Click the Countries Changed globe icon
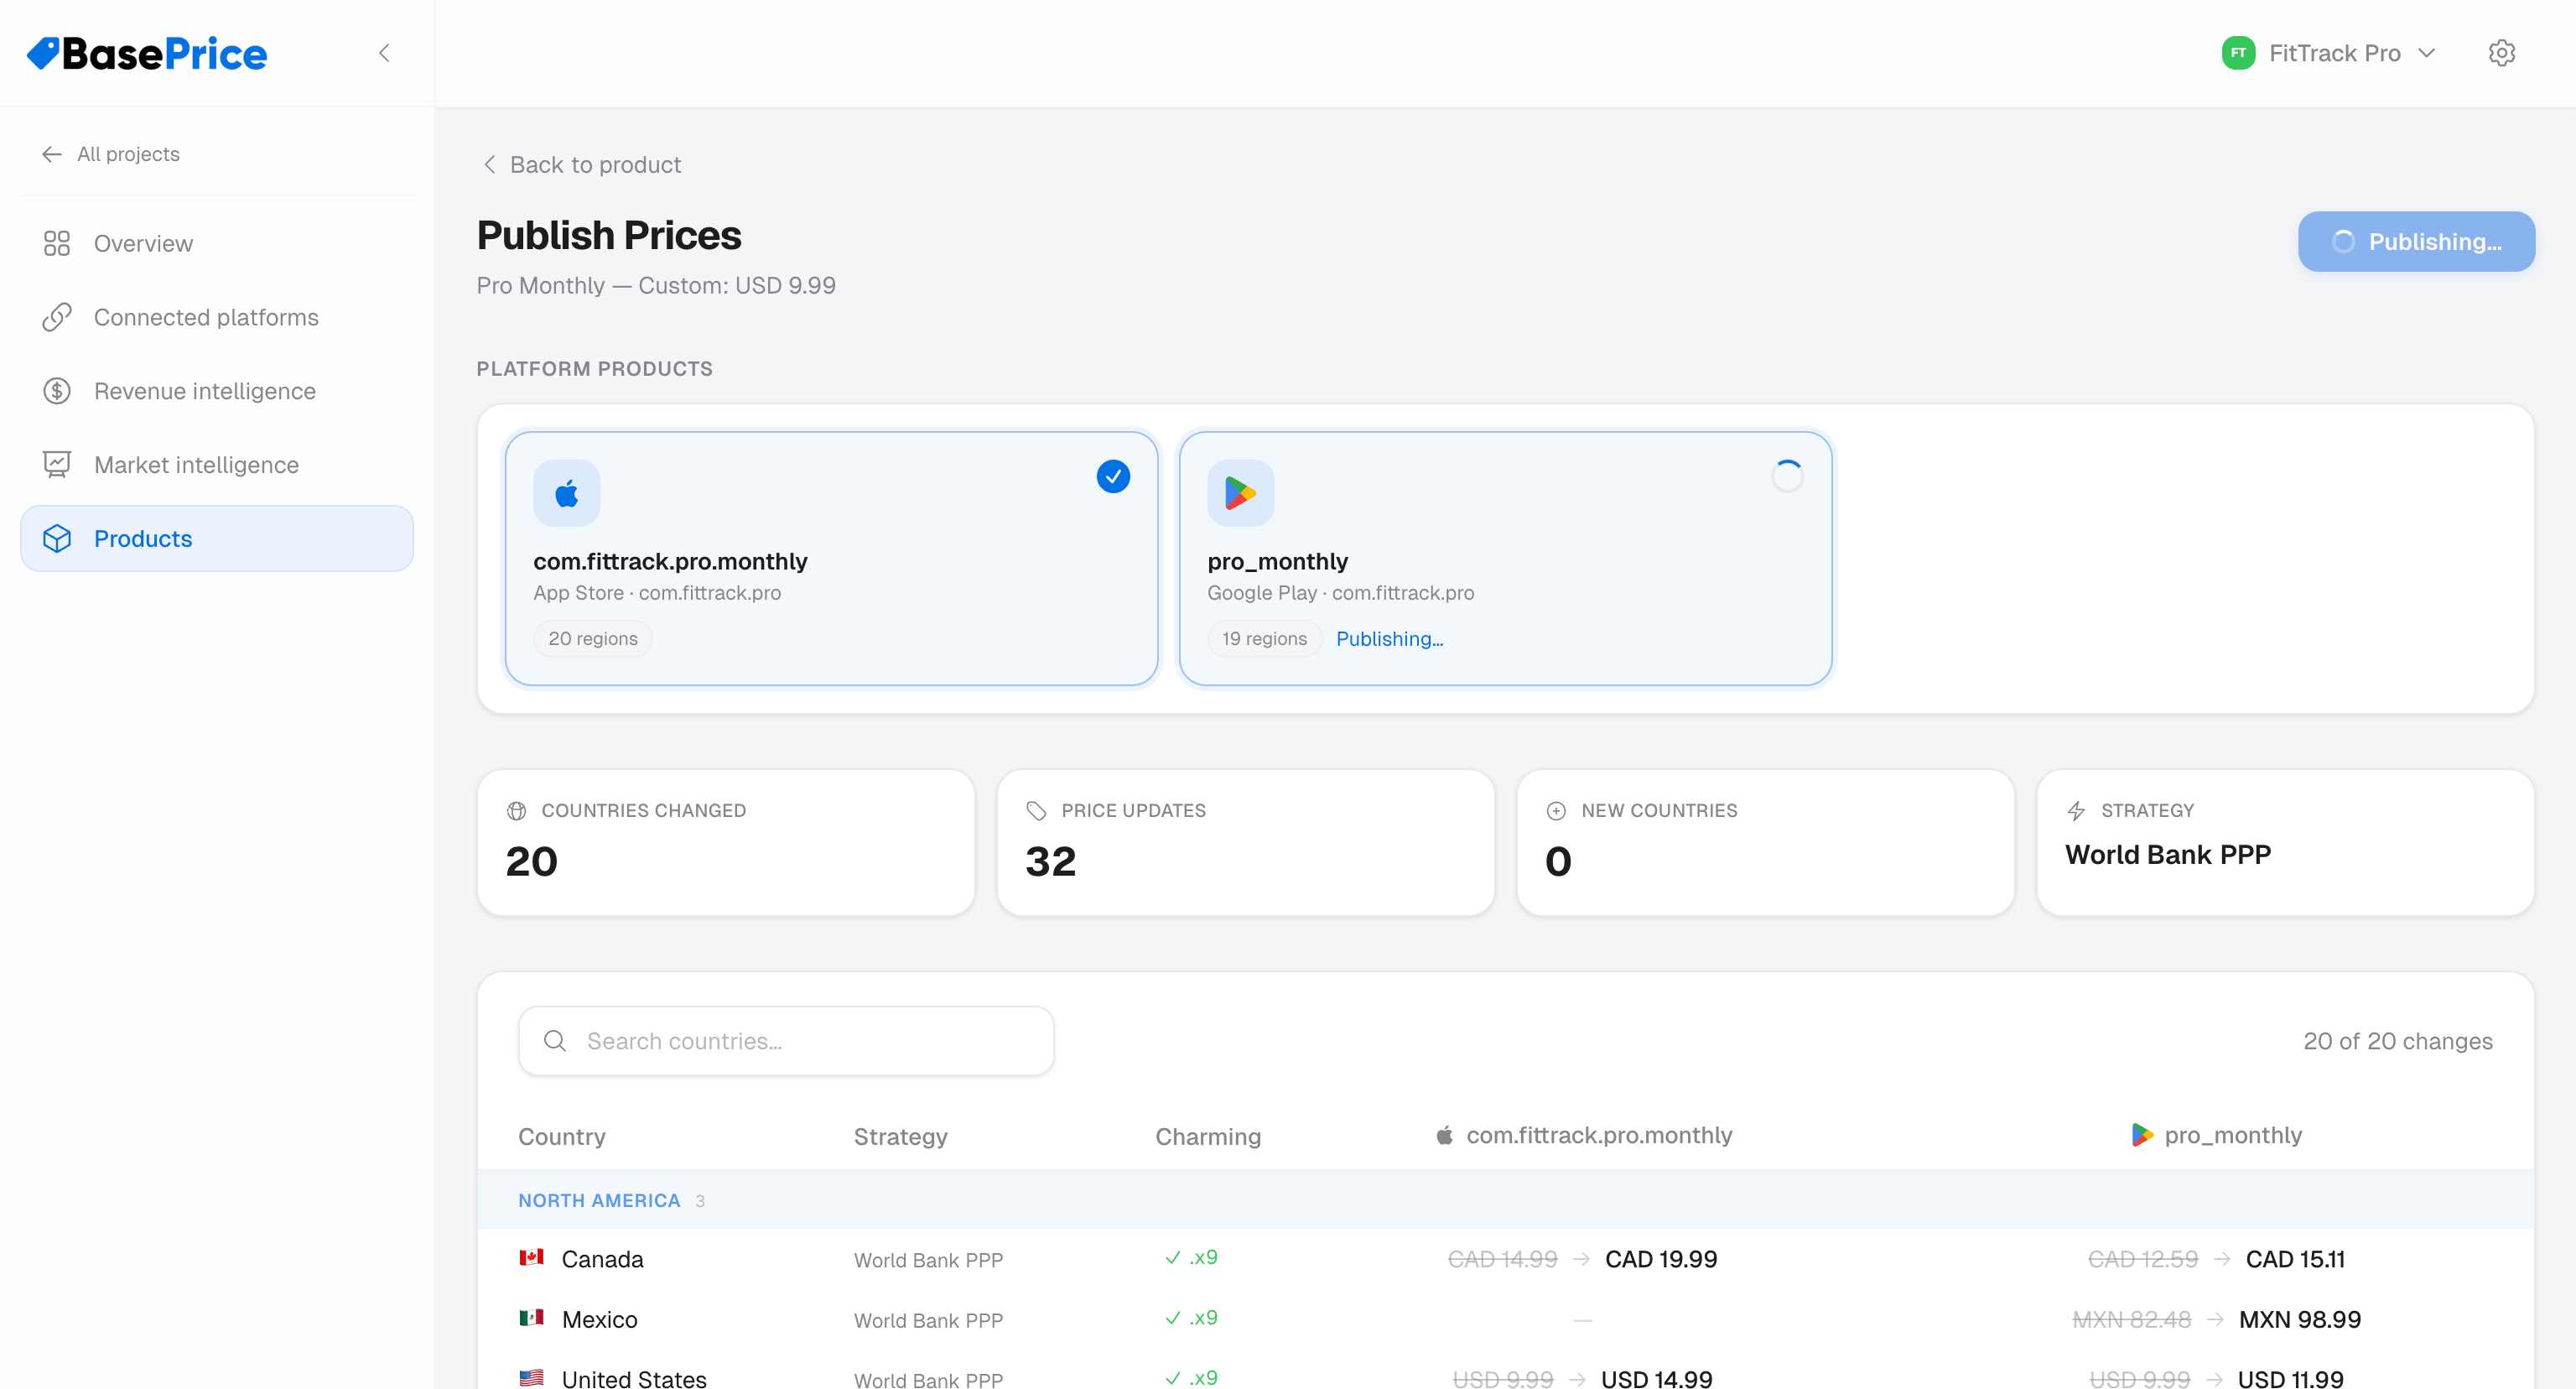2576x1389 pixels. (517, 811)
